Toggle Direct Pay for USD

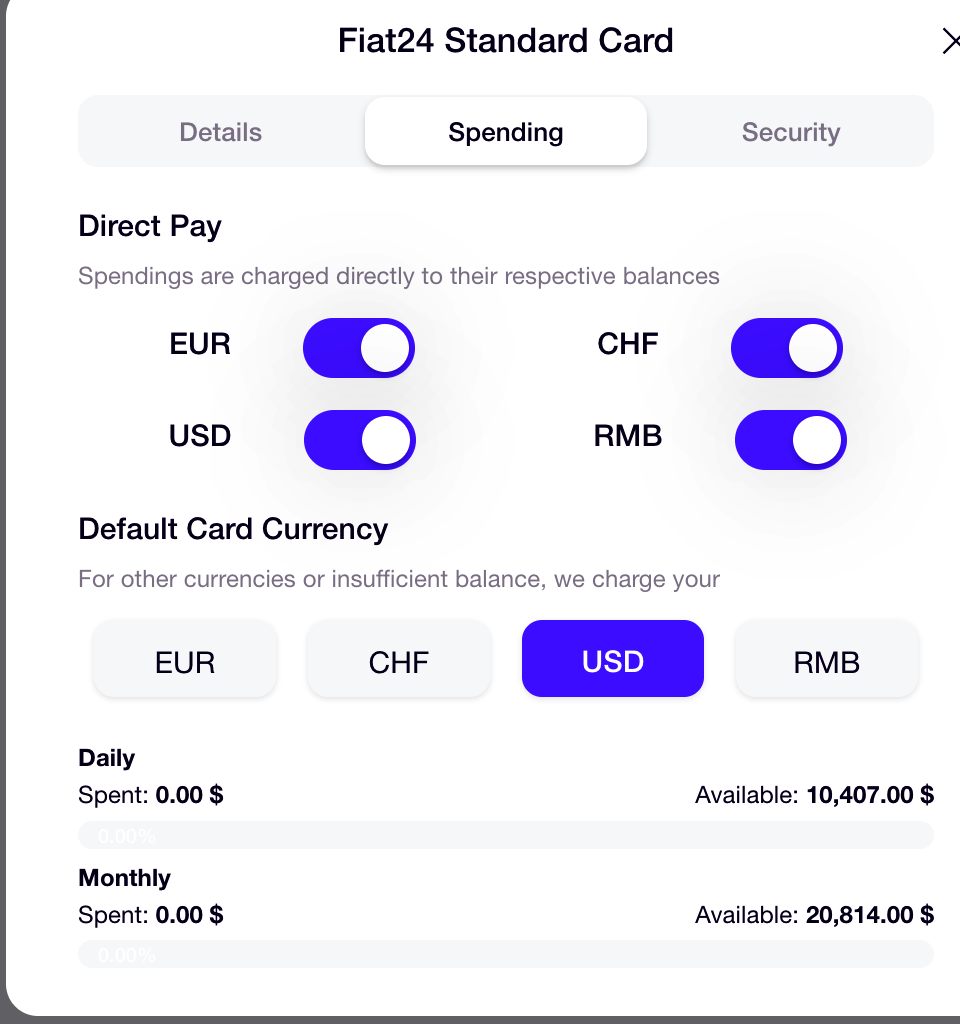pyautogui.click(x=359, y=440)
